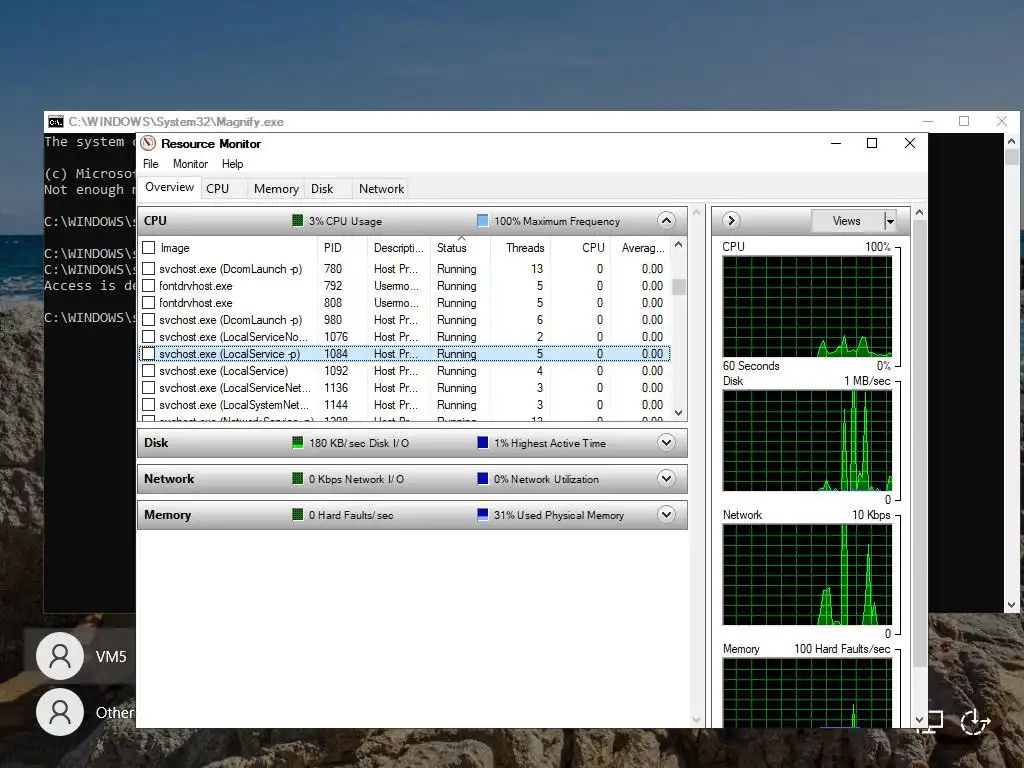Click the blue Maximum Frequency indicator square
This screenshot has width=1024, height=768.
click(483, 221)
